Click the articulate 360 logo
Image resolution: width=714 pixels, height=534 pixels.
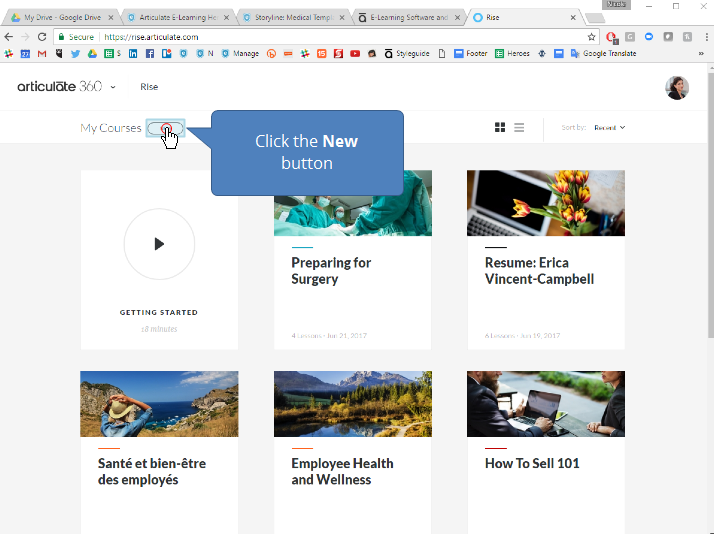(x=60, y=86)
